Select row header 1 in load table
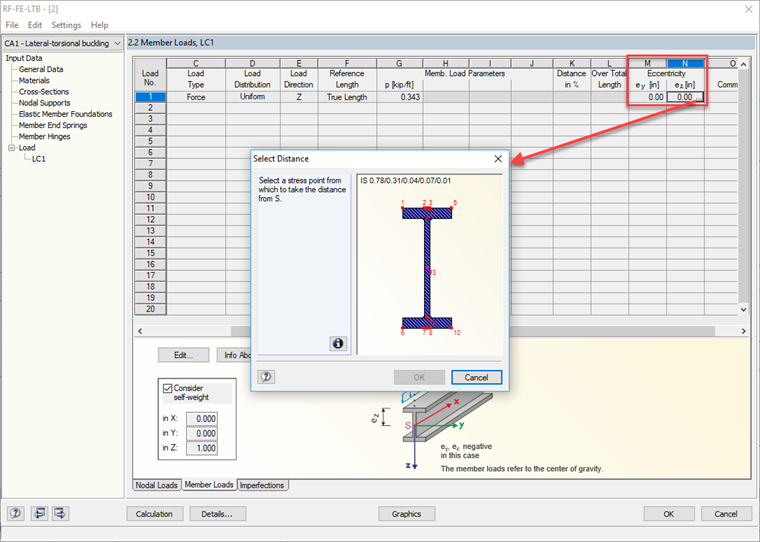 150,97
